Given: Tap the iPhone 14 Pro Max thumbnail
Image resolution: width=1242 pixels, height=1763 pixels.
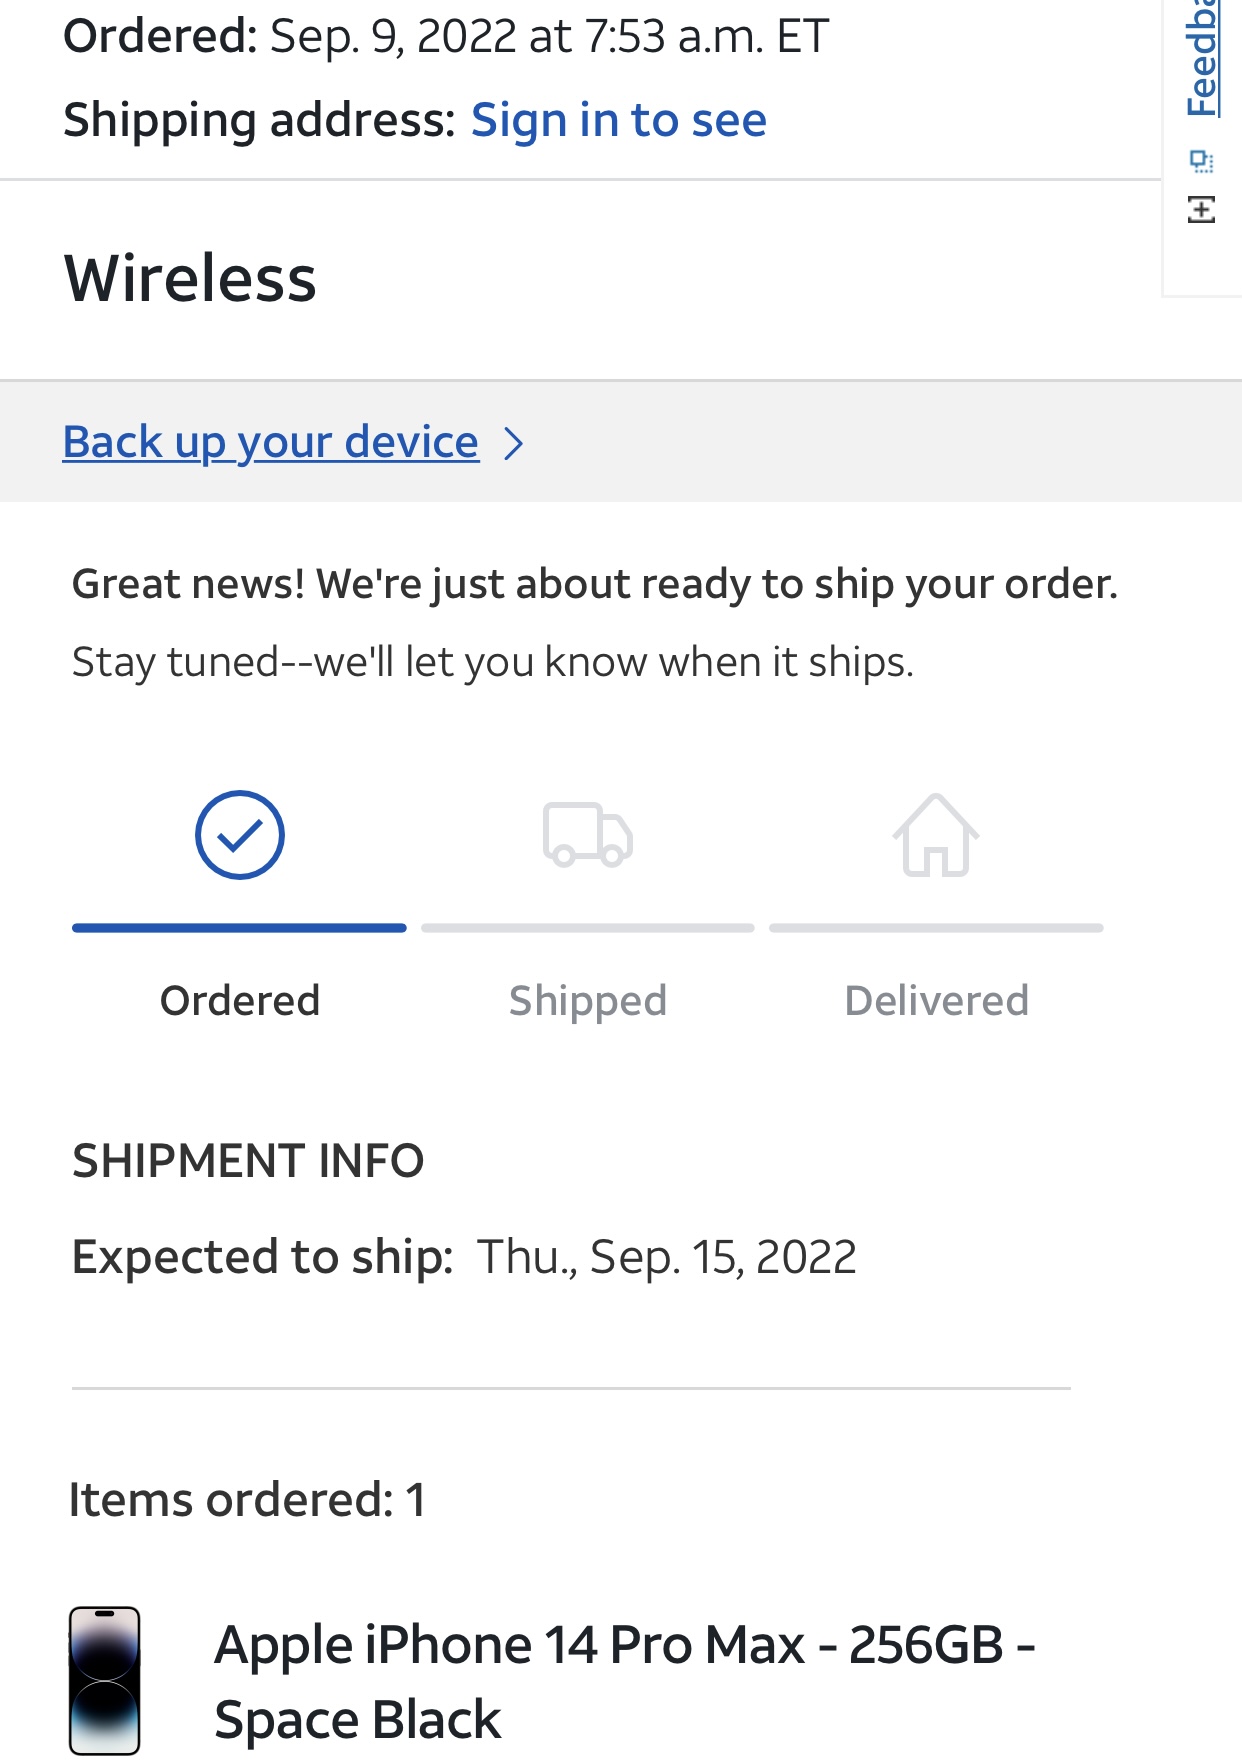Looking at the screenshot, I should [104, 1680].
